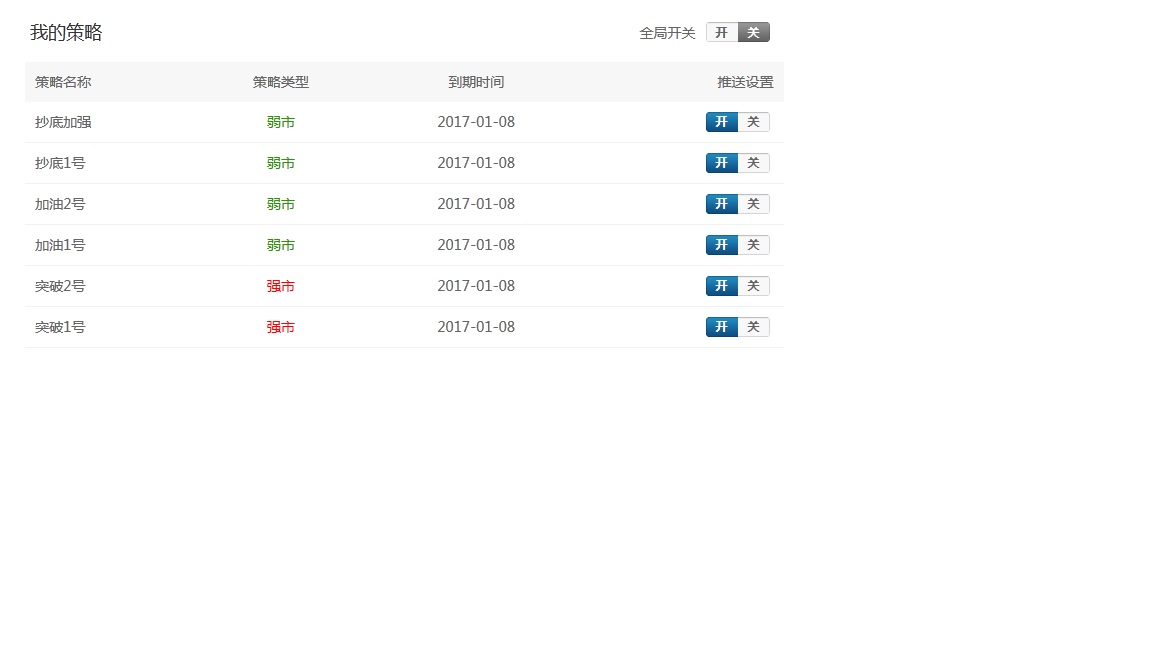1152x648 pixels.
Task: Turn off push for 加油2号
Action: pos(754,204)
